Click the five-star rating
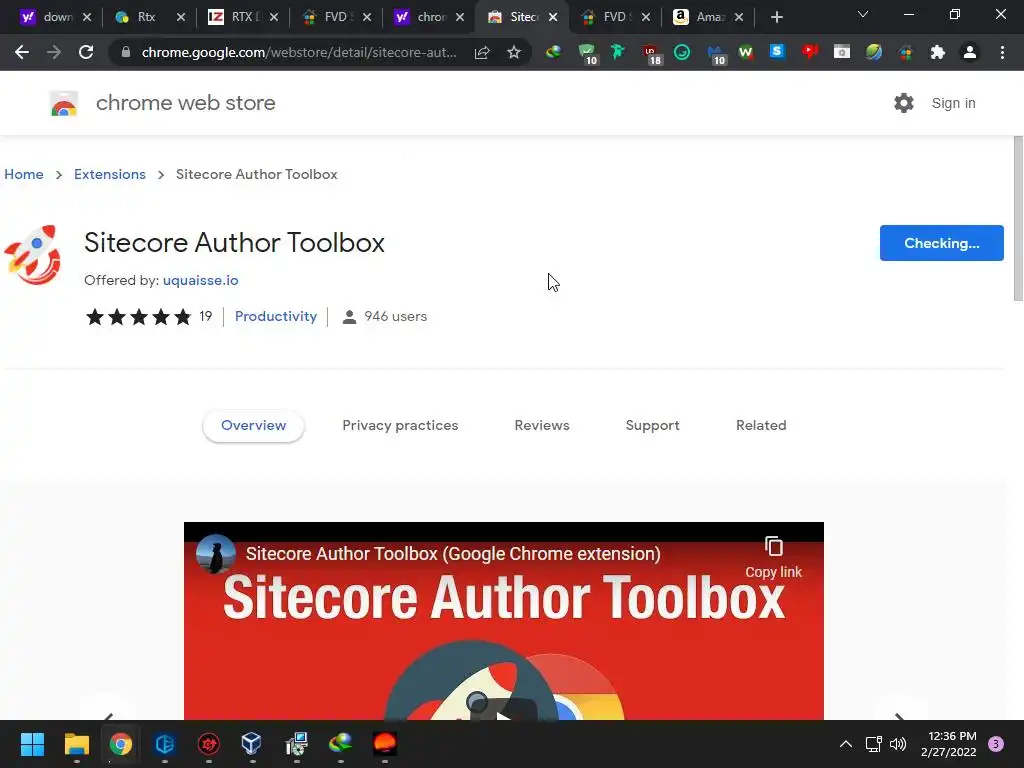The height and width of the screenshot is (768, 1024). [138, 317]
